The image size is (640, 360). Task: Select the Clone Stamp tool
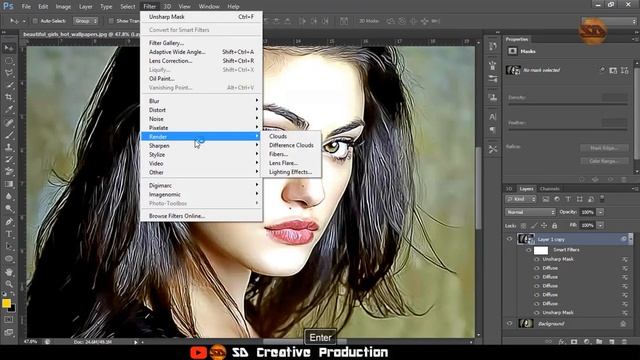tap(9, 147)
